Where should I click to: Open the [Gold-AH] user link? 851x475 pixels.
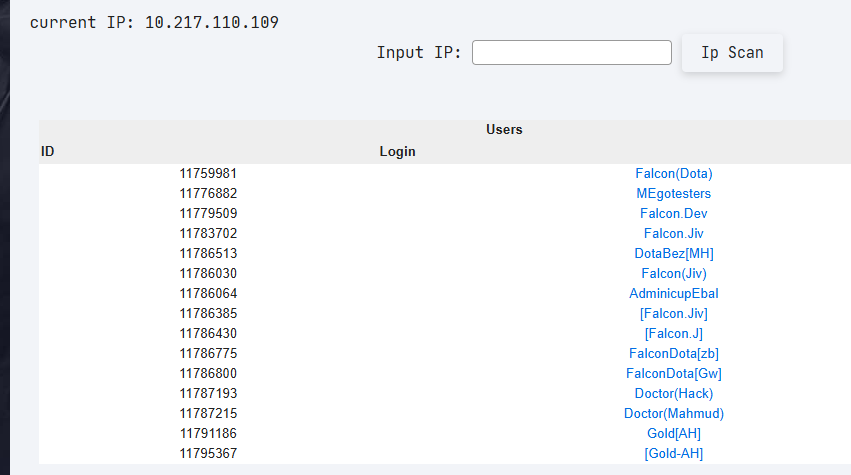(x=673, y=453)
